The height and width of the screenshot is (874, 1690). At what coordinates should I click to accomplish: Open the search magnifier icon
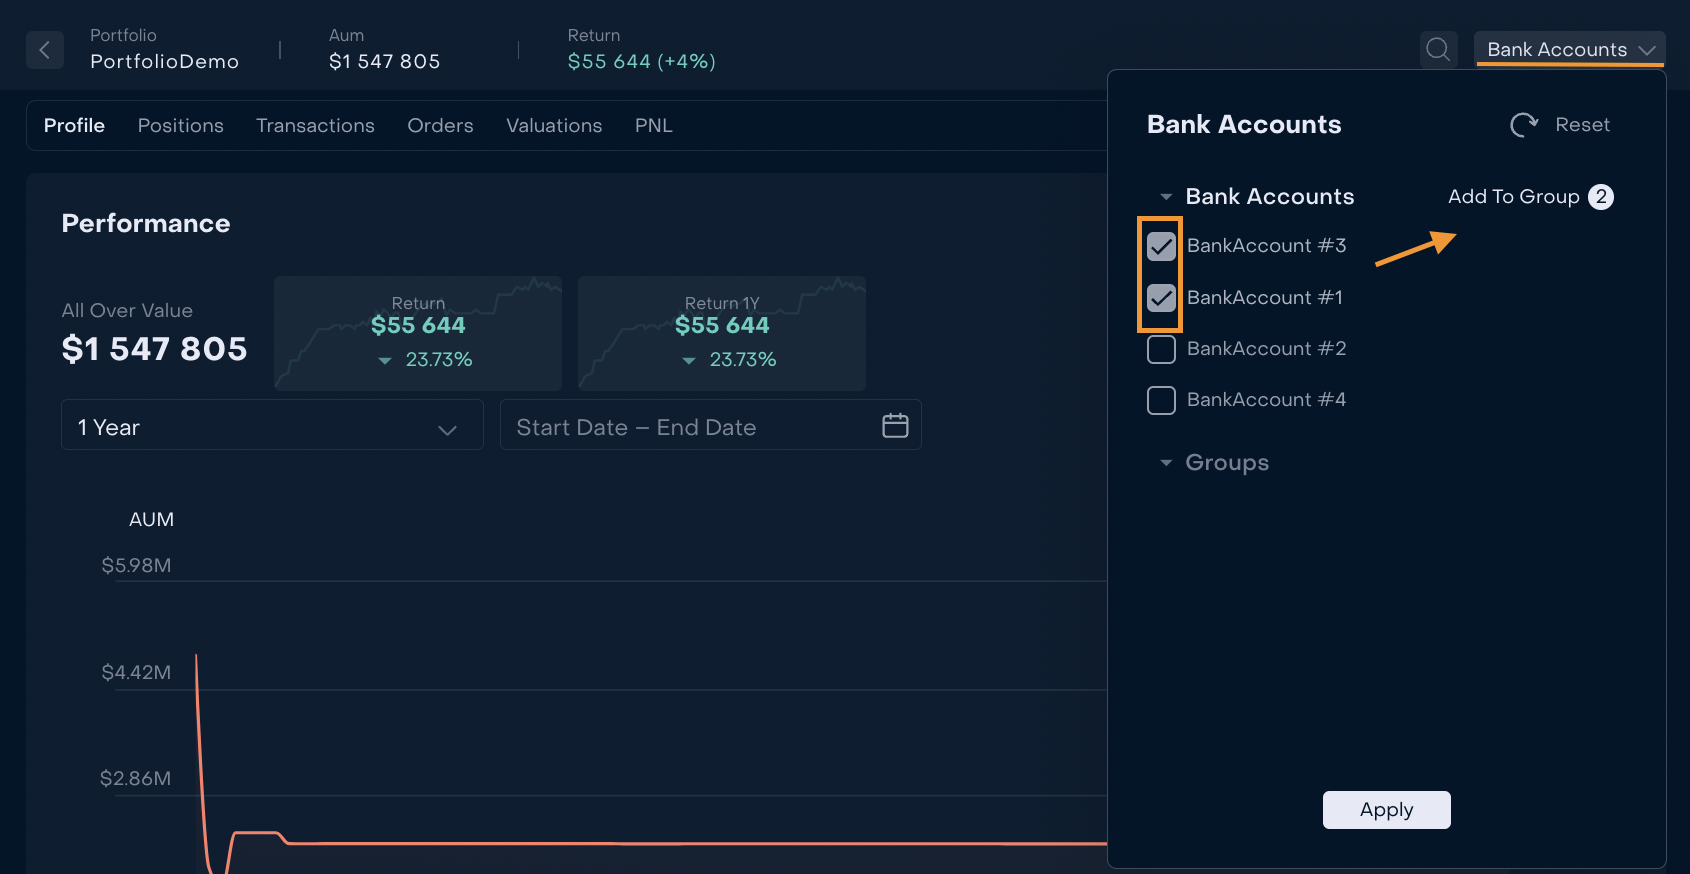click(1438, 50)
